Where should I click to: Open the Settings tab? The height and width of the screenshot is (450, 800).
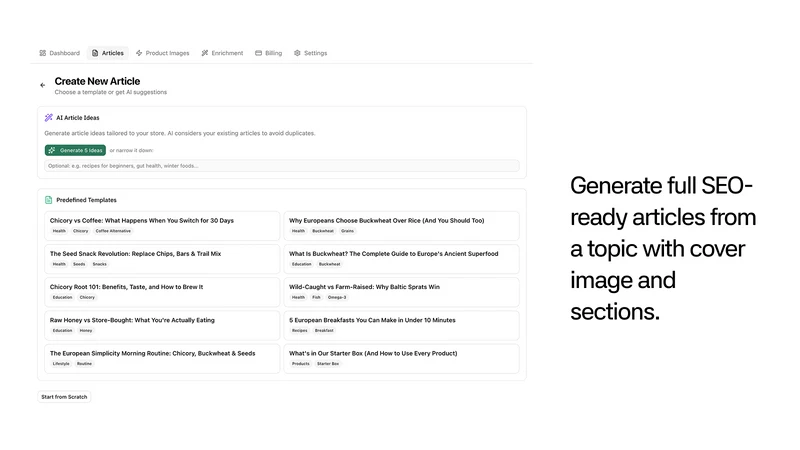pos(310,53)
